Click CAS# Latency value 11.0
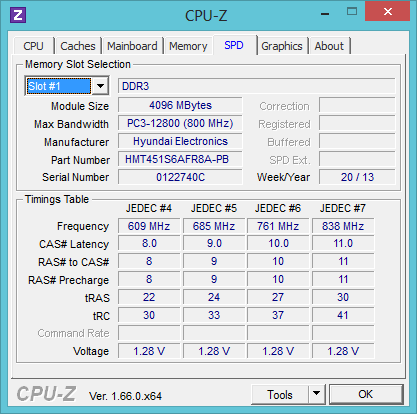Screen dimensions: 417x414 click(343, 243)
